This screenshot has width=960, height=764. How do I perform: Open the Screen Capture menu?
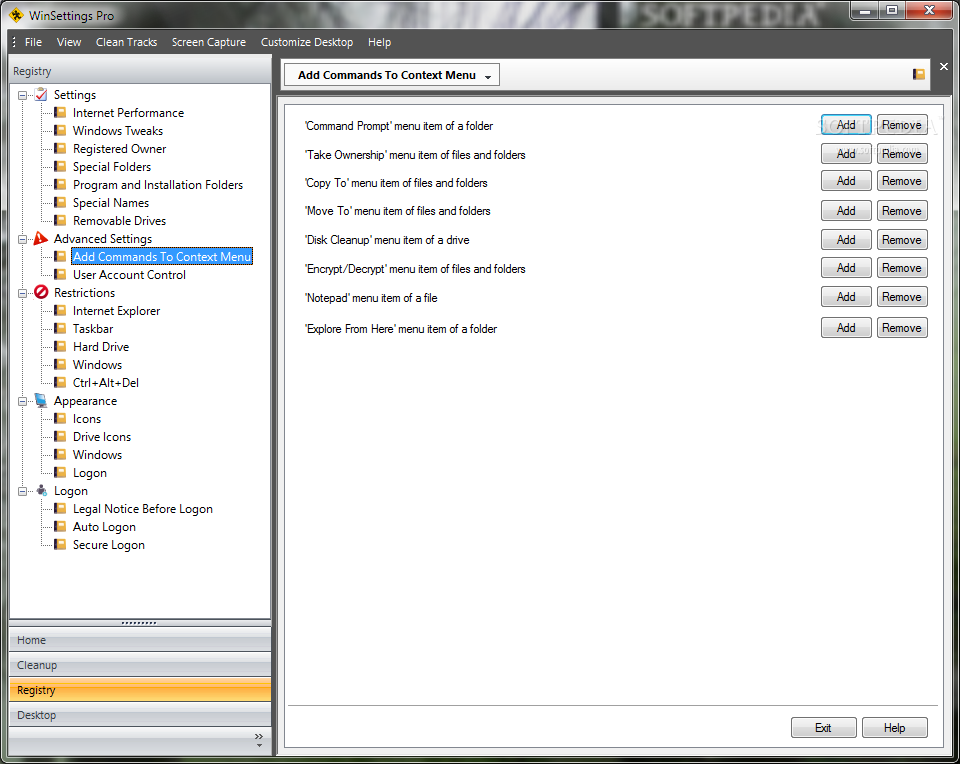coord(209,42)
